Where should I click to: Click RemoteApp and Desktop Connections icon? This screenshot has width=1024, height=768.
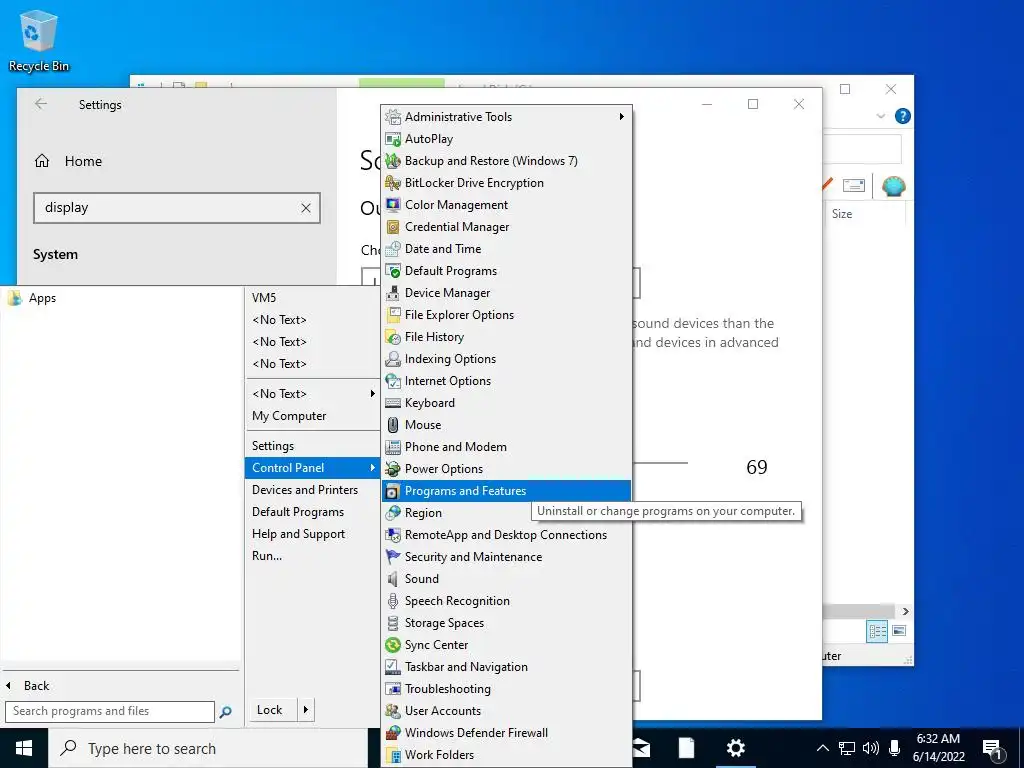click(392, 535)
